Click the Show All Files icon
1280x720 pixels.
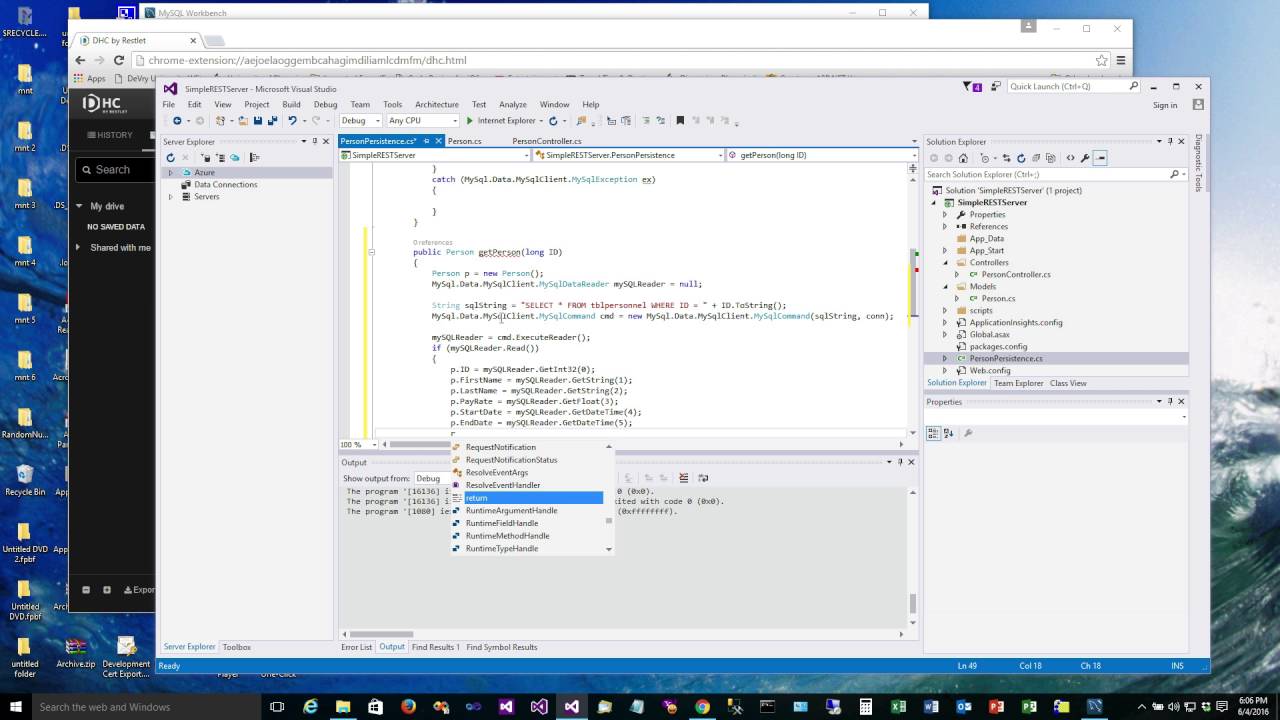coord(1051,158)
